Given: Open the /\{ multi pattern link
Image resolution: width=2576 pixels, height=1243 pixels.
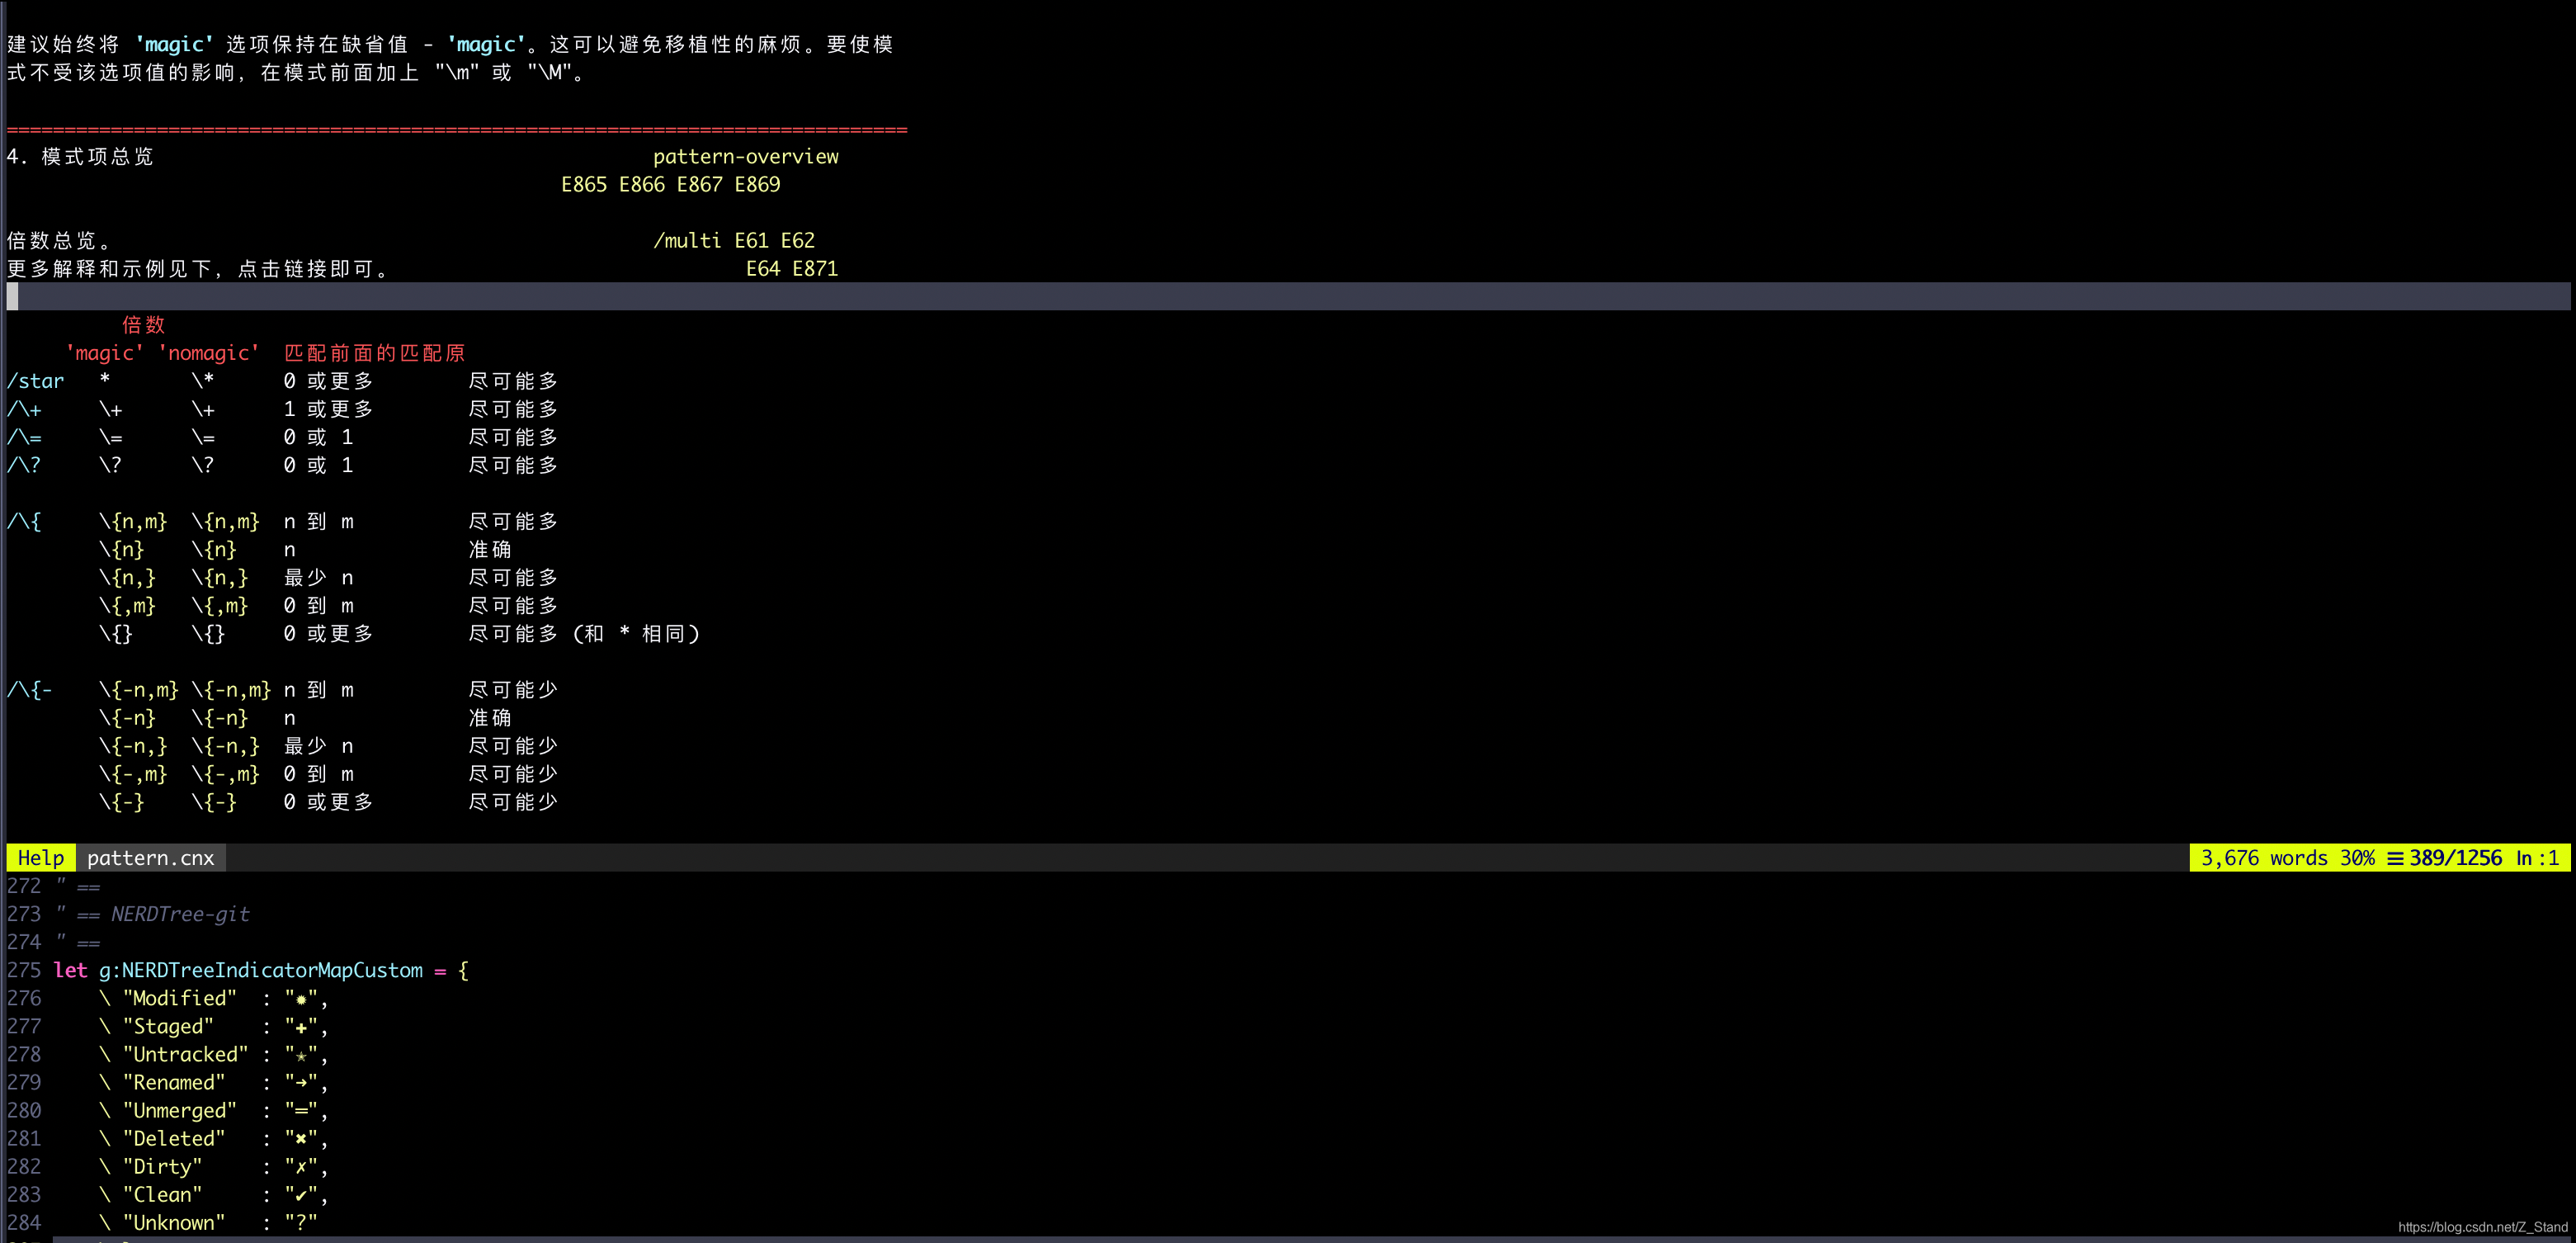Looking at the screenshot, I should coord(24,522).
